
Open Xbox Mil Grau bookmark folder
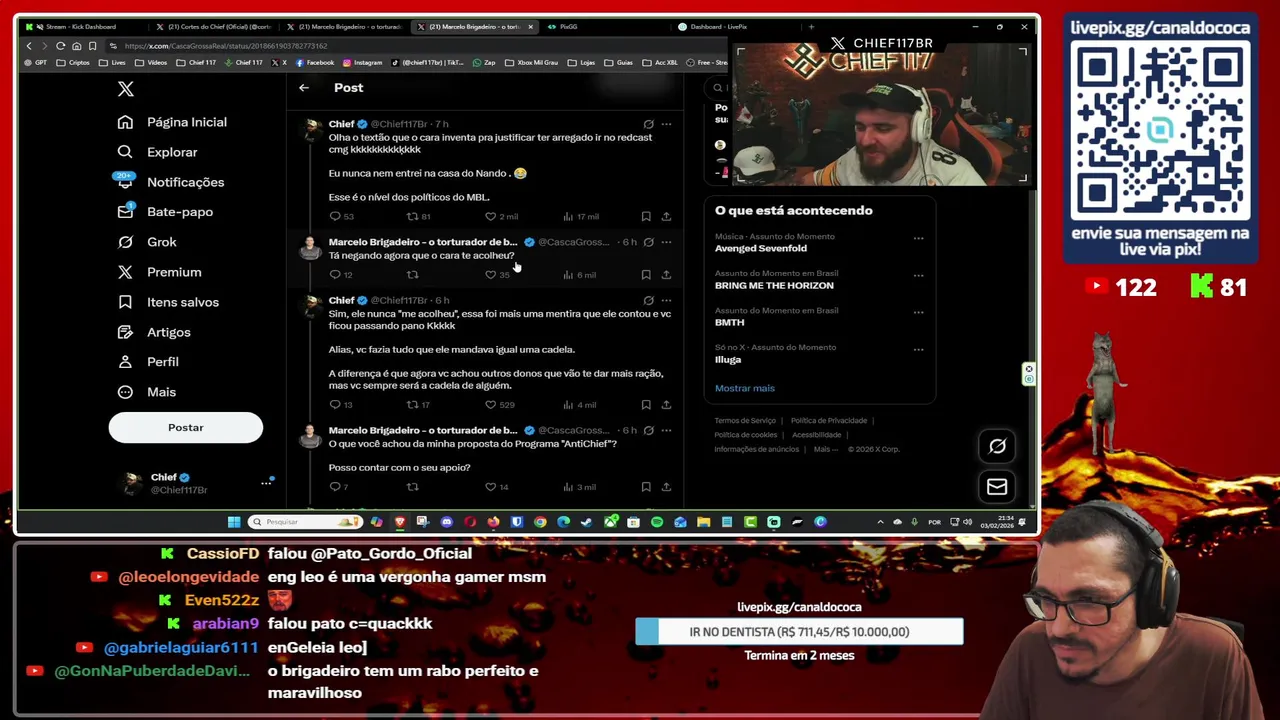tap(532, 62)
